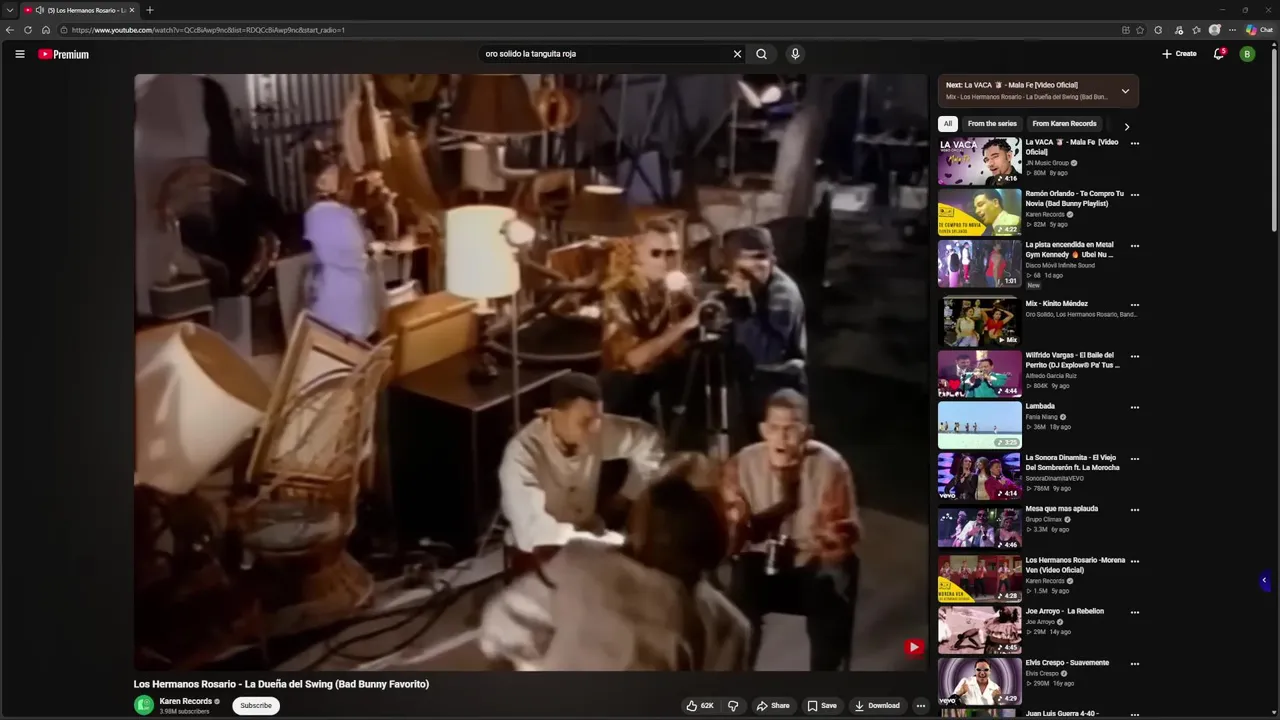This screenshot has height=720, width=1280.
Task: Open Mesa que mas aplauda title
Action: [1061, 509]
